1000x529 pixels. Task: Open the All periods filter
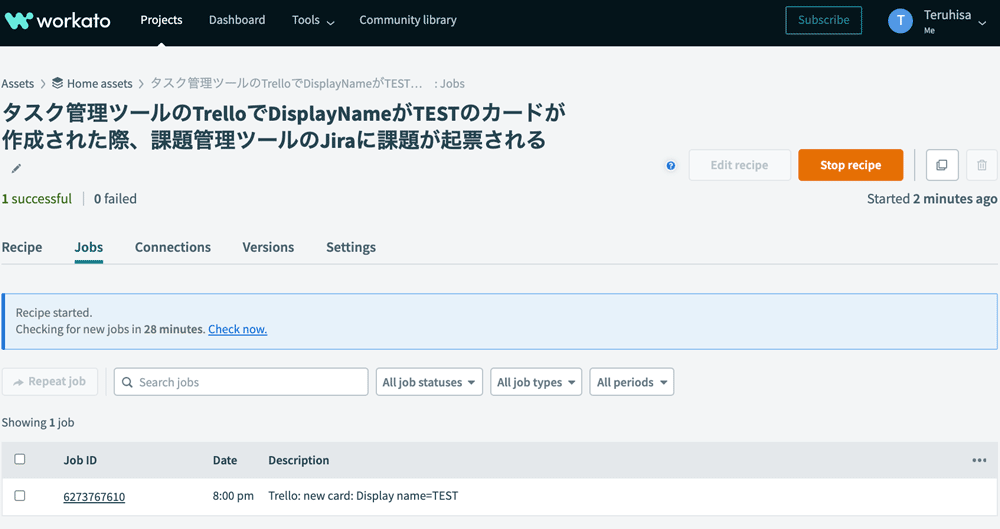(x=632, y=382)
